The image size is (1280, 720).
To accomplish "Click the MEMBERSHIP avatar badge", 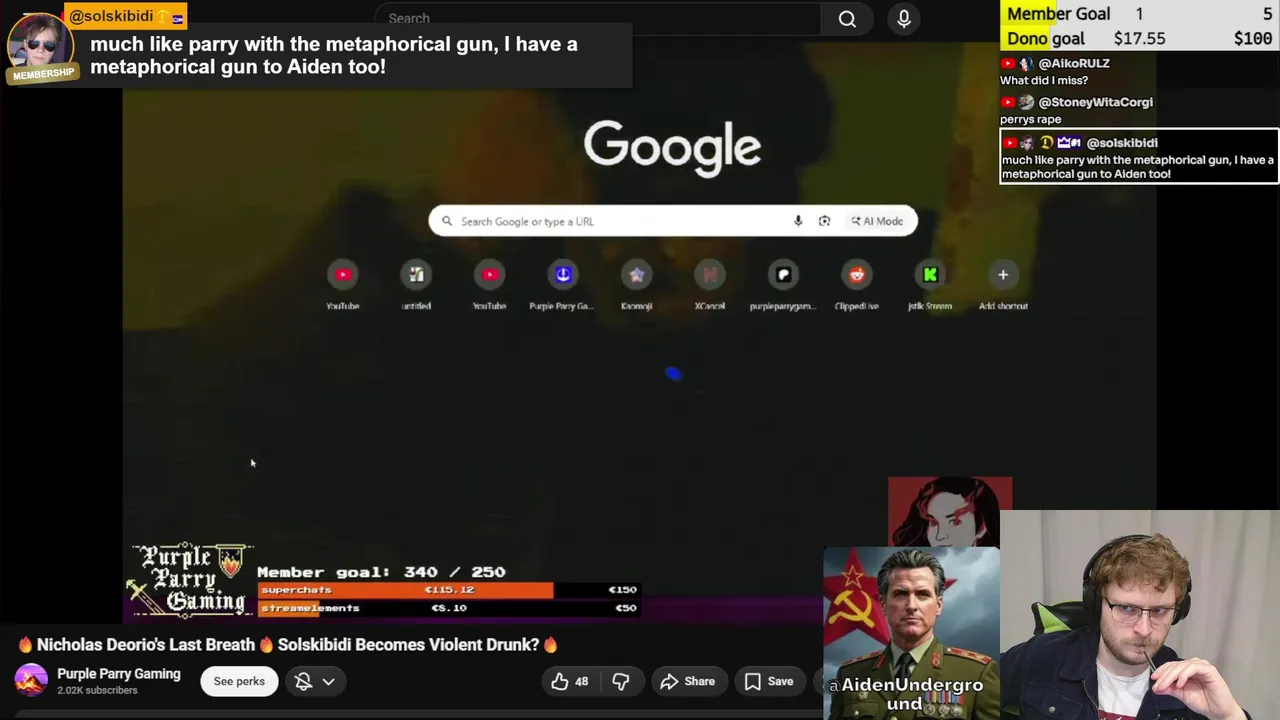I will 44,74.
